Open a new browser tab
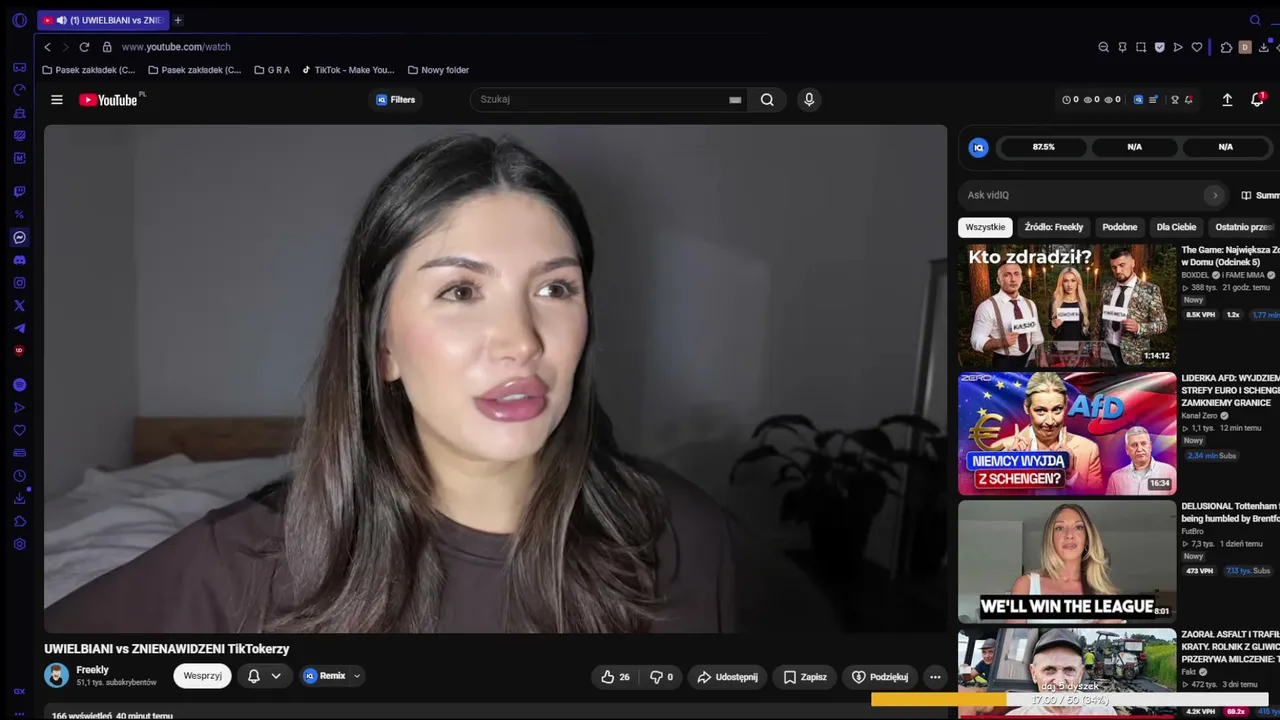The image size is (1280, 720). pyautogui.click(x=178, y=20)
